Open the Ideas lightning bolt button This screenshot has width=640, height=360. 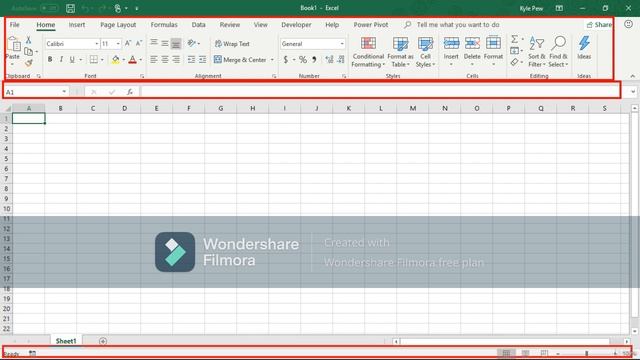click(584, 47)
